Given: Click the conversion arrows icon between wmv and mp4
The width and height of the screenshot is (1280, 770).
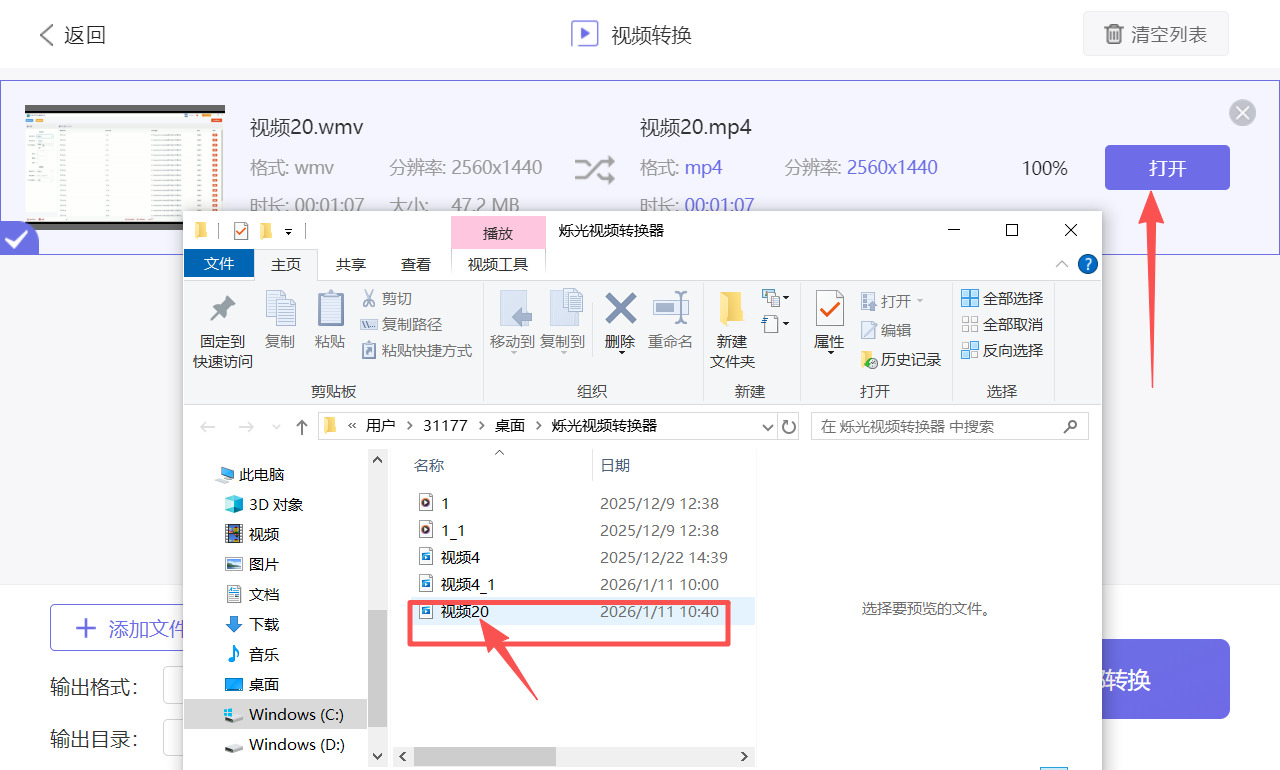Looking at the screenshot, I should tap(595, 170).
